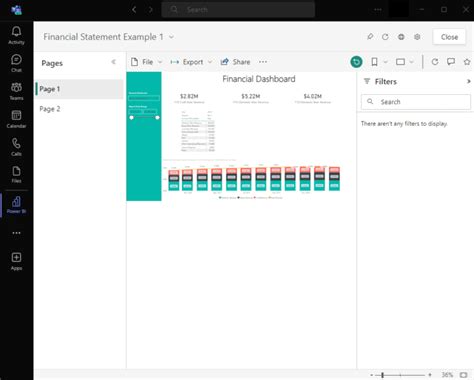This screenshot has height=380, width=474.
Task: Collapse the Filters pane arrow
Action: point(468,81)
